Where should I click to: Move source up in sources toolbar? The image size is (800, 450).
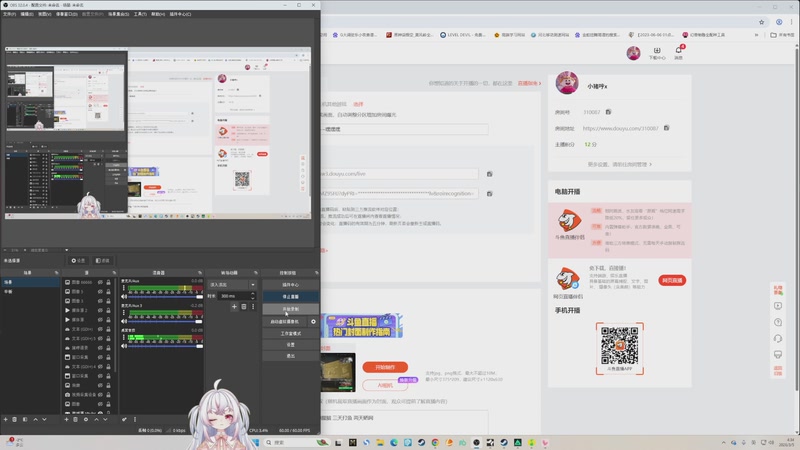pos(96,419)
